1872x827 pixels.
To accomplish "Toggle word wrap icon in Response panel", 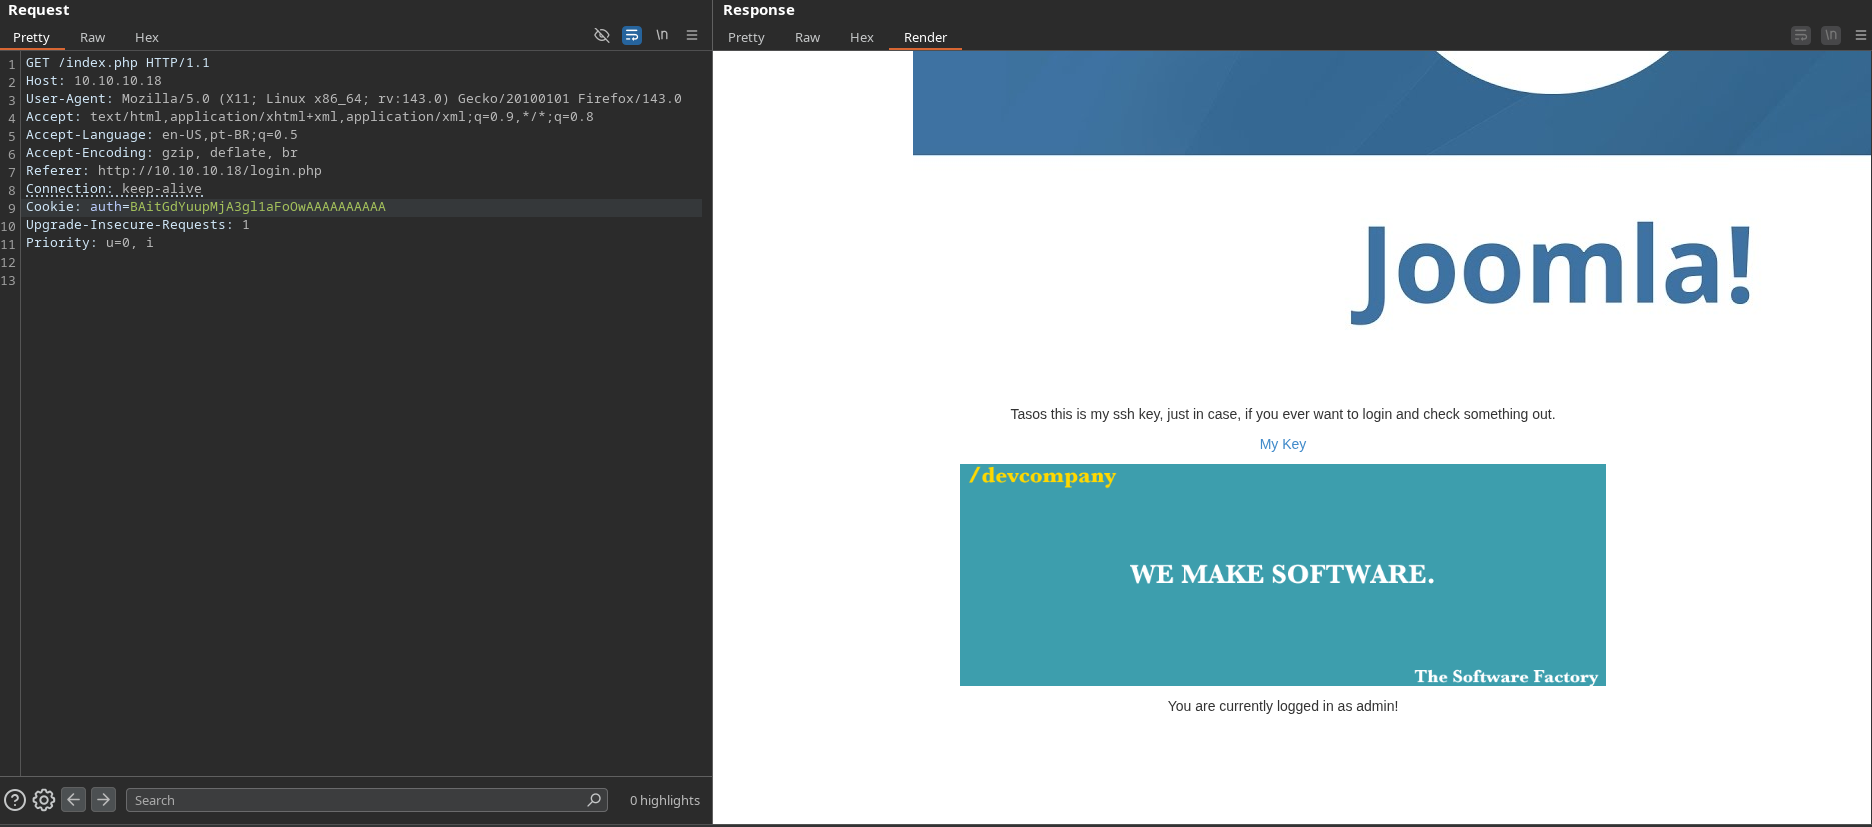I will click(1801, 35).
